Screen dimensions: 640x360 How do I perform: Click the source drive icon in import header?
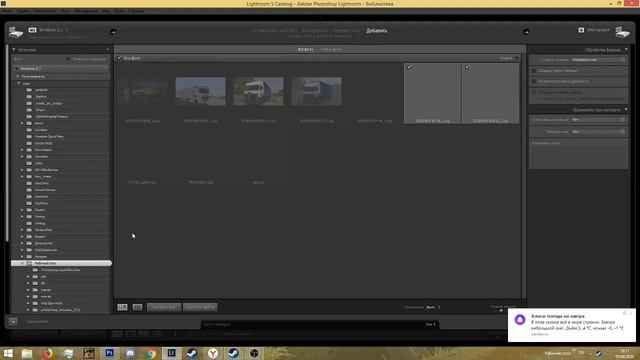(x=16, y=33)
